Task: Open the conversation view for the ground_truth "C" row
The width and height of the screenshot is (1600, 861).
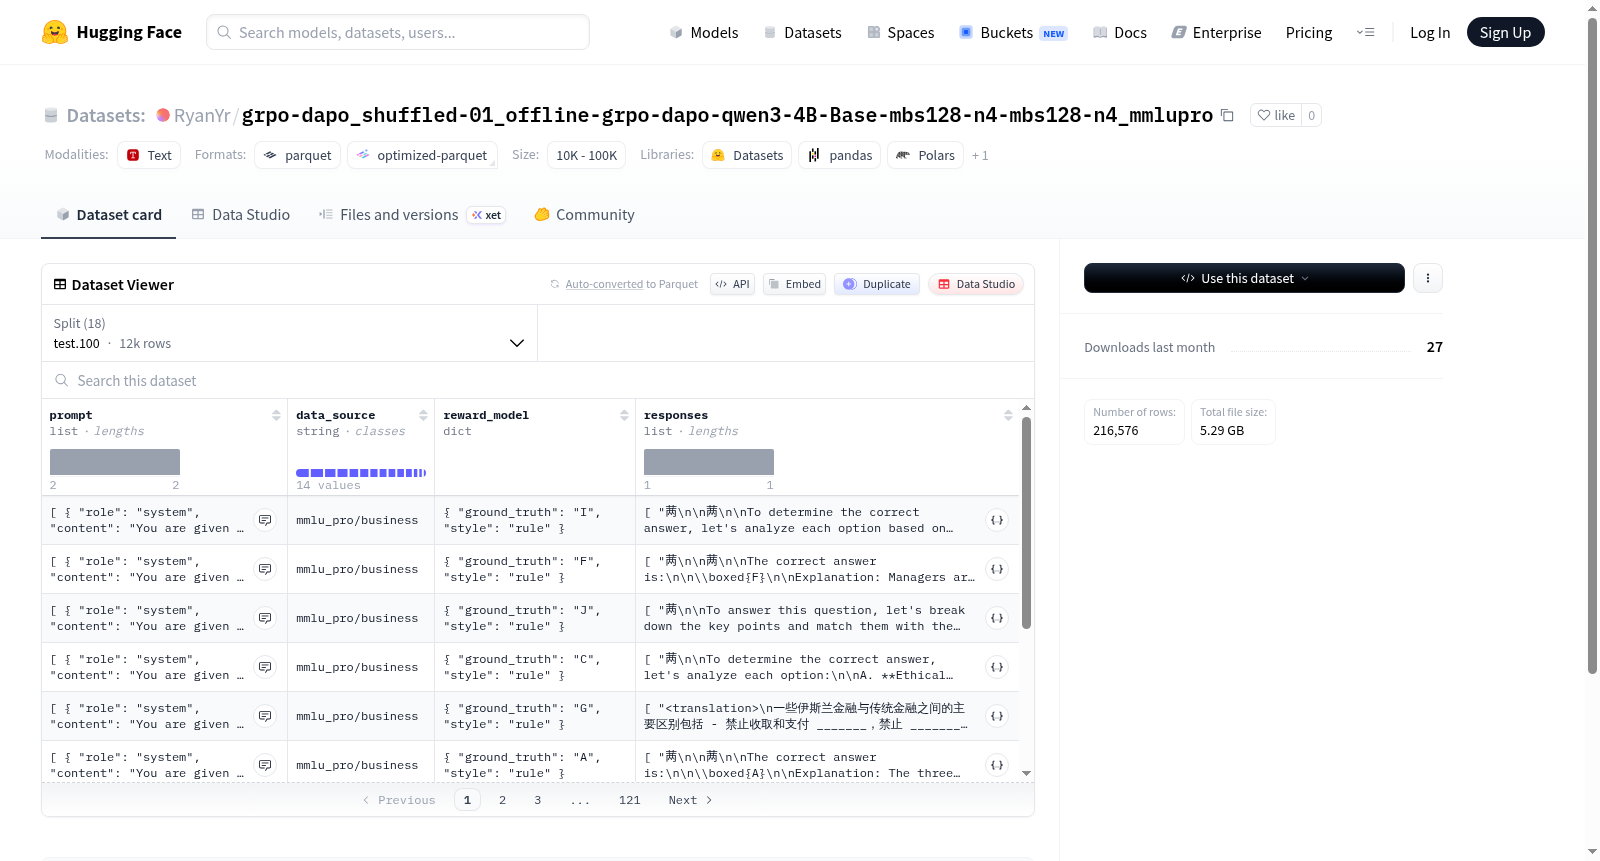Action: tap(265, 667)
